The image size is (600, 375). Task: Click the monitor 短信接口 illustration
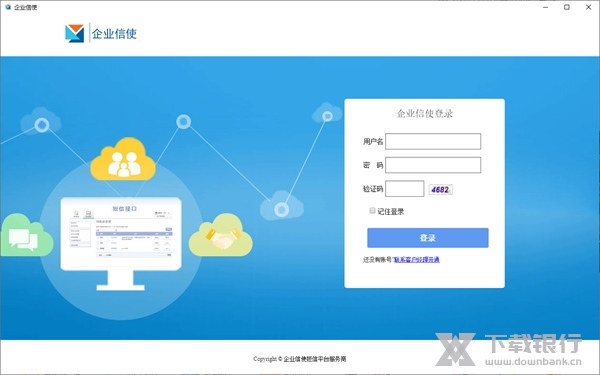121,243
